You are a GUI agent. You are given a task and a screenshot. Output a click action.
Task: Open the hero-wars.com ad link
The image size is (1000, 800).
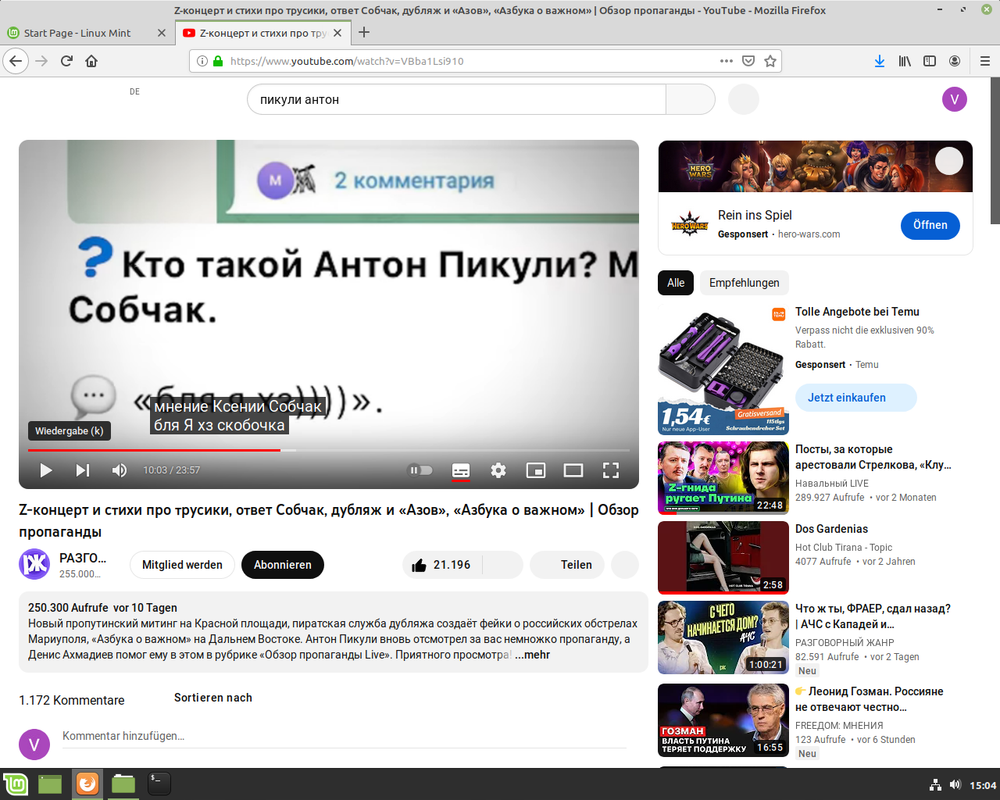click(x=809, y=234)
